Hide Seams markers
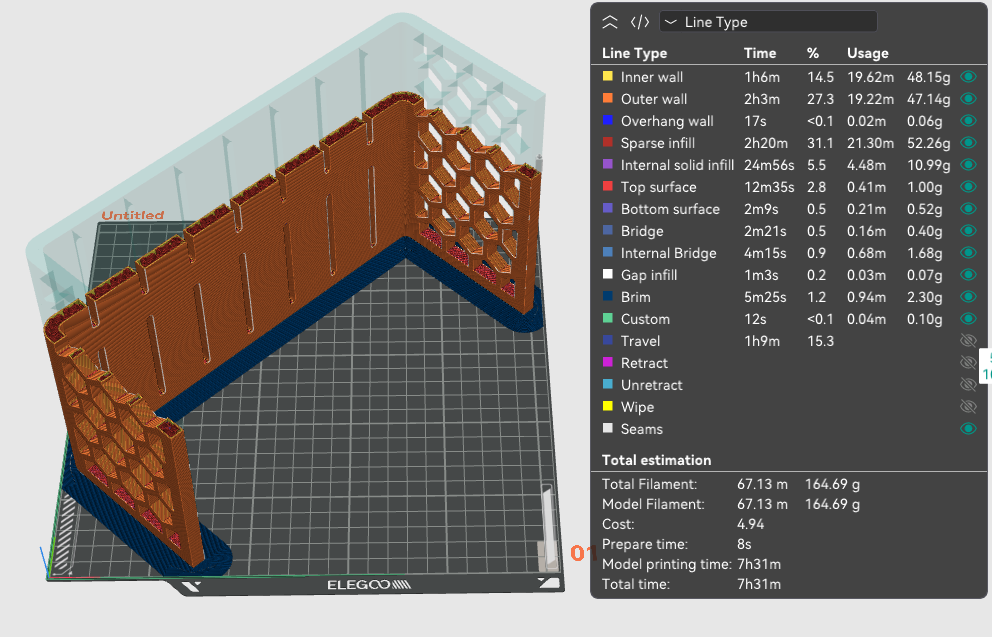The height and width of the screenshot is (637, 992). (968, 429)
